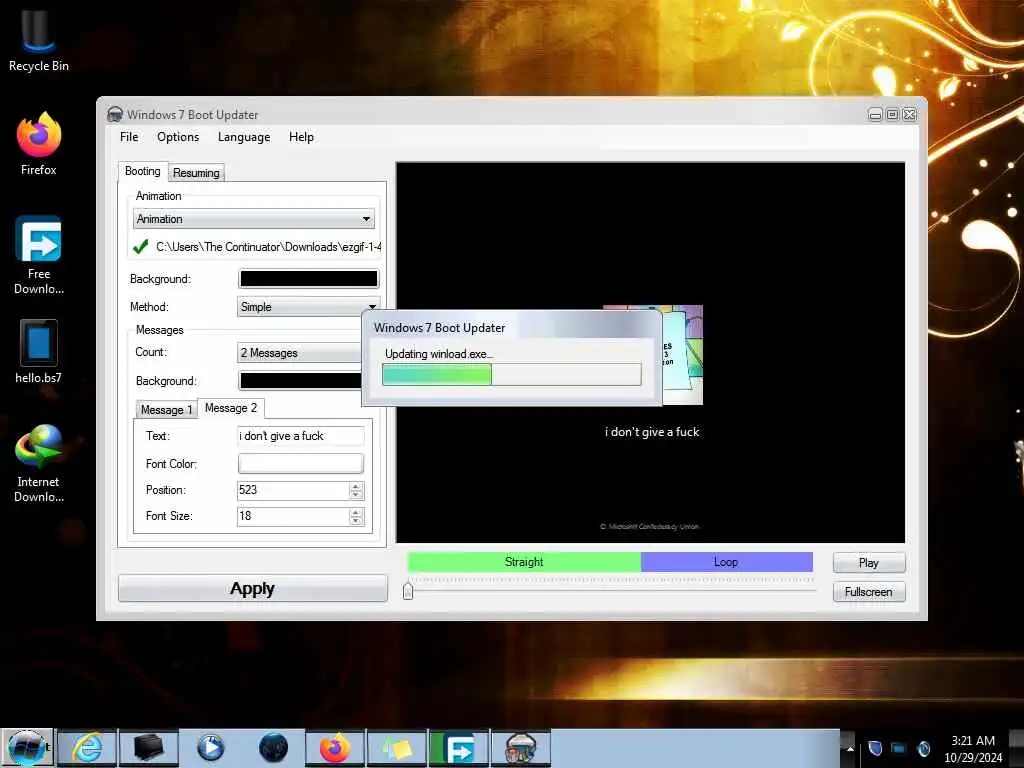The width and height of the screenshot is (1024, 768).
Task: Click the dark round globe taskbar icon
Action: pyautogui.click(x=273, y=748)
